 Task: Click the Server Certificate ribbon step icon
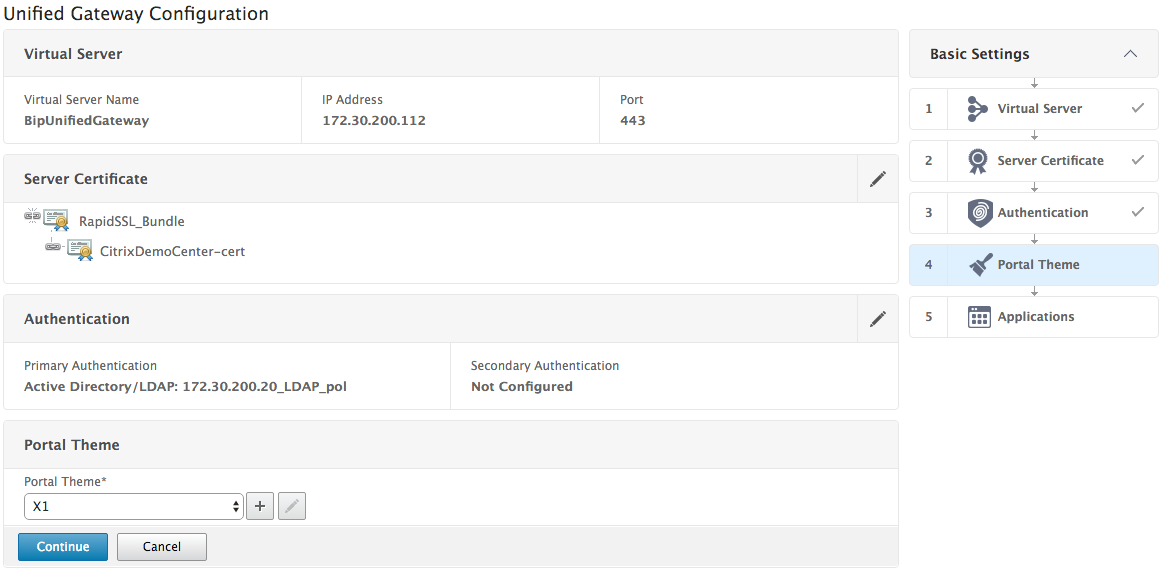[979, 161]
